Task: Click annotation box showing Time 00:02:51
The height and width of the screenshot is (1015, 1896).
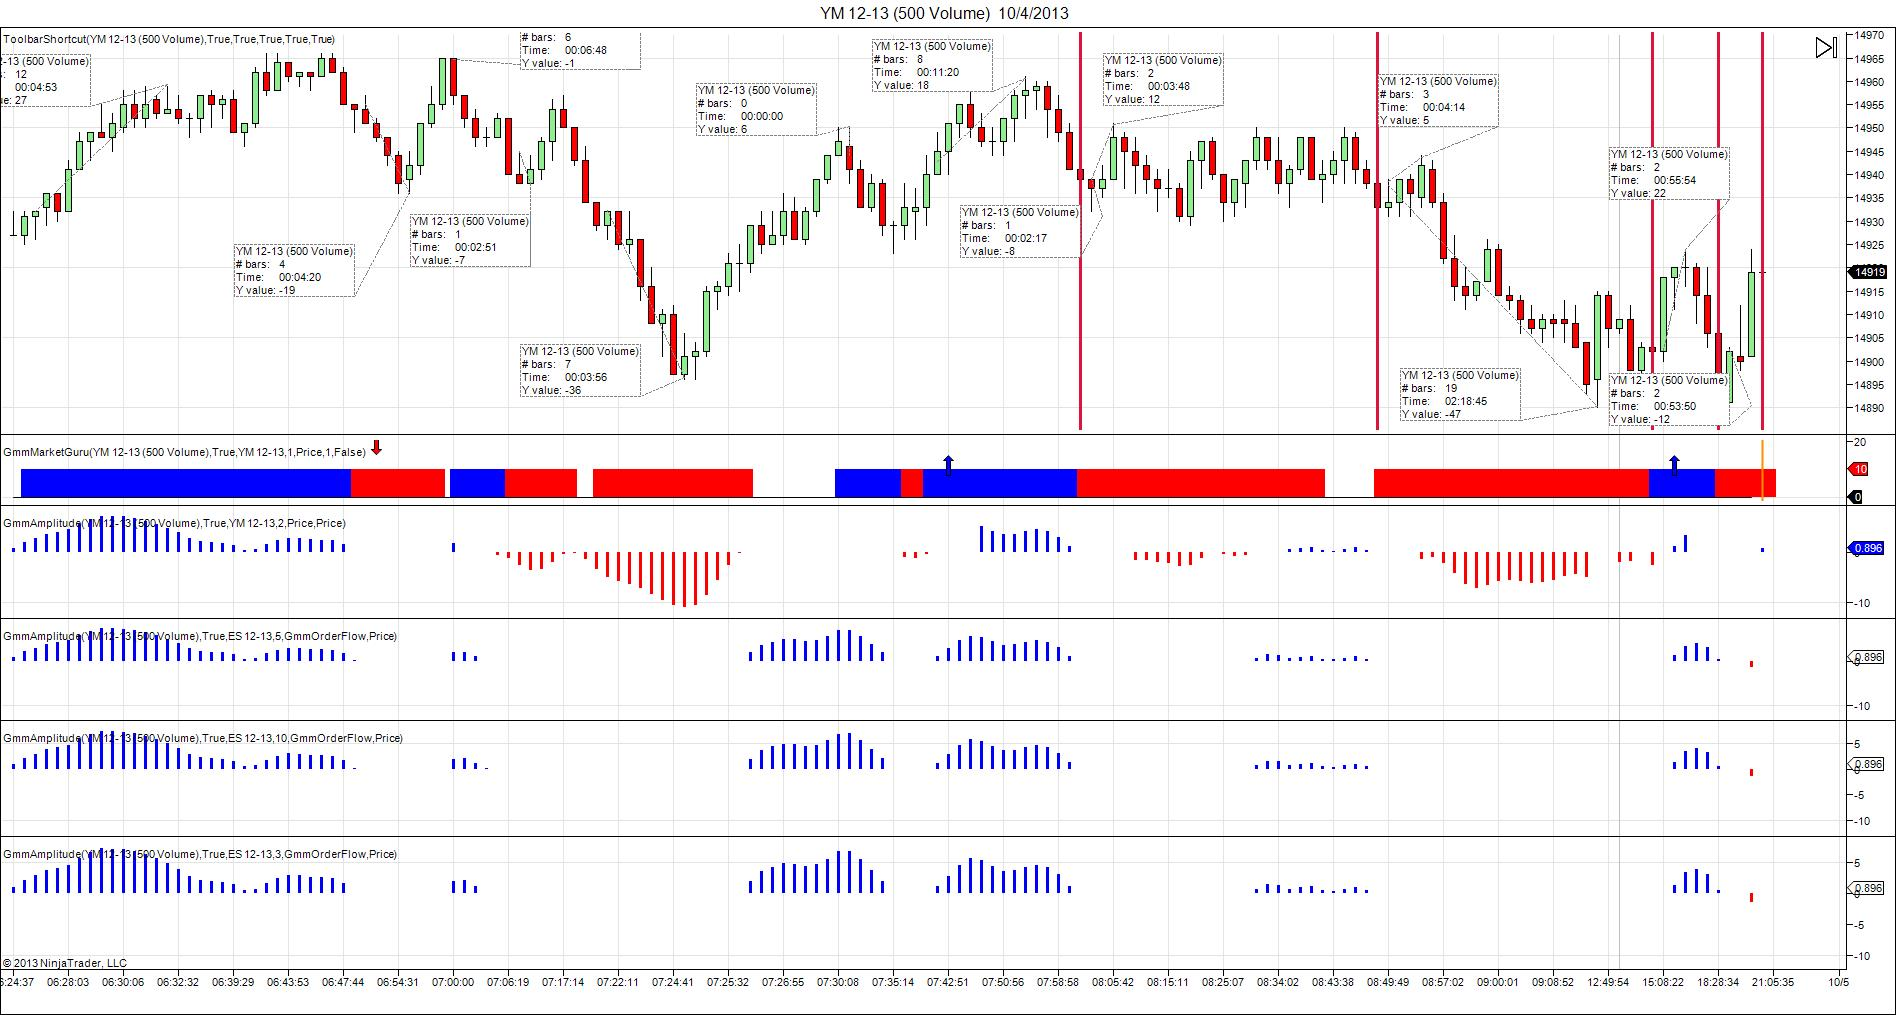Action: coord(470,241)
